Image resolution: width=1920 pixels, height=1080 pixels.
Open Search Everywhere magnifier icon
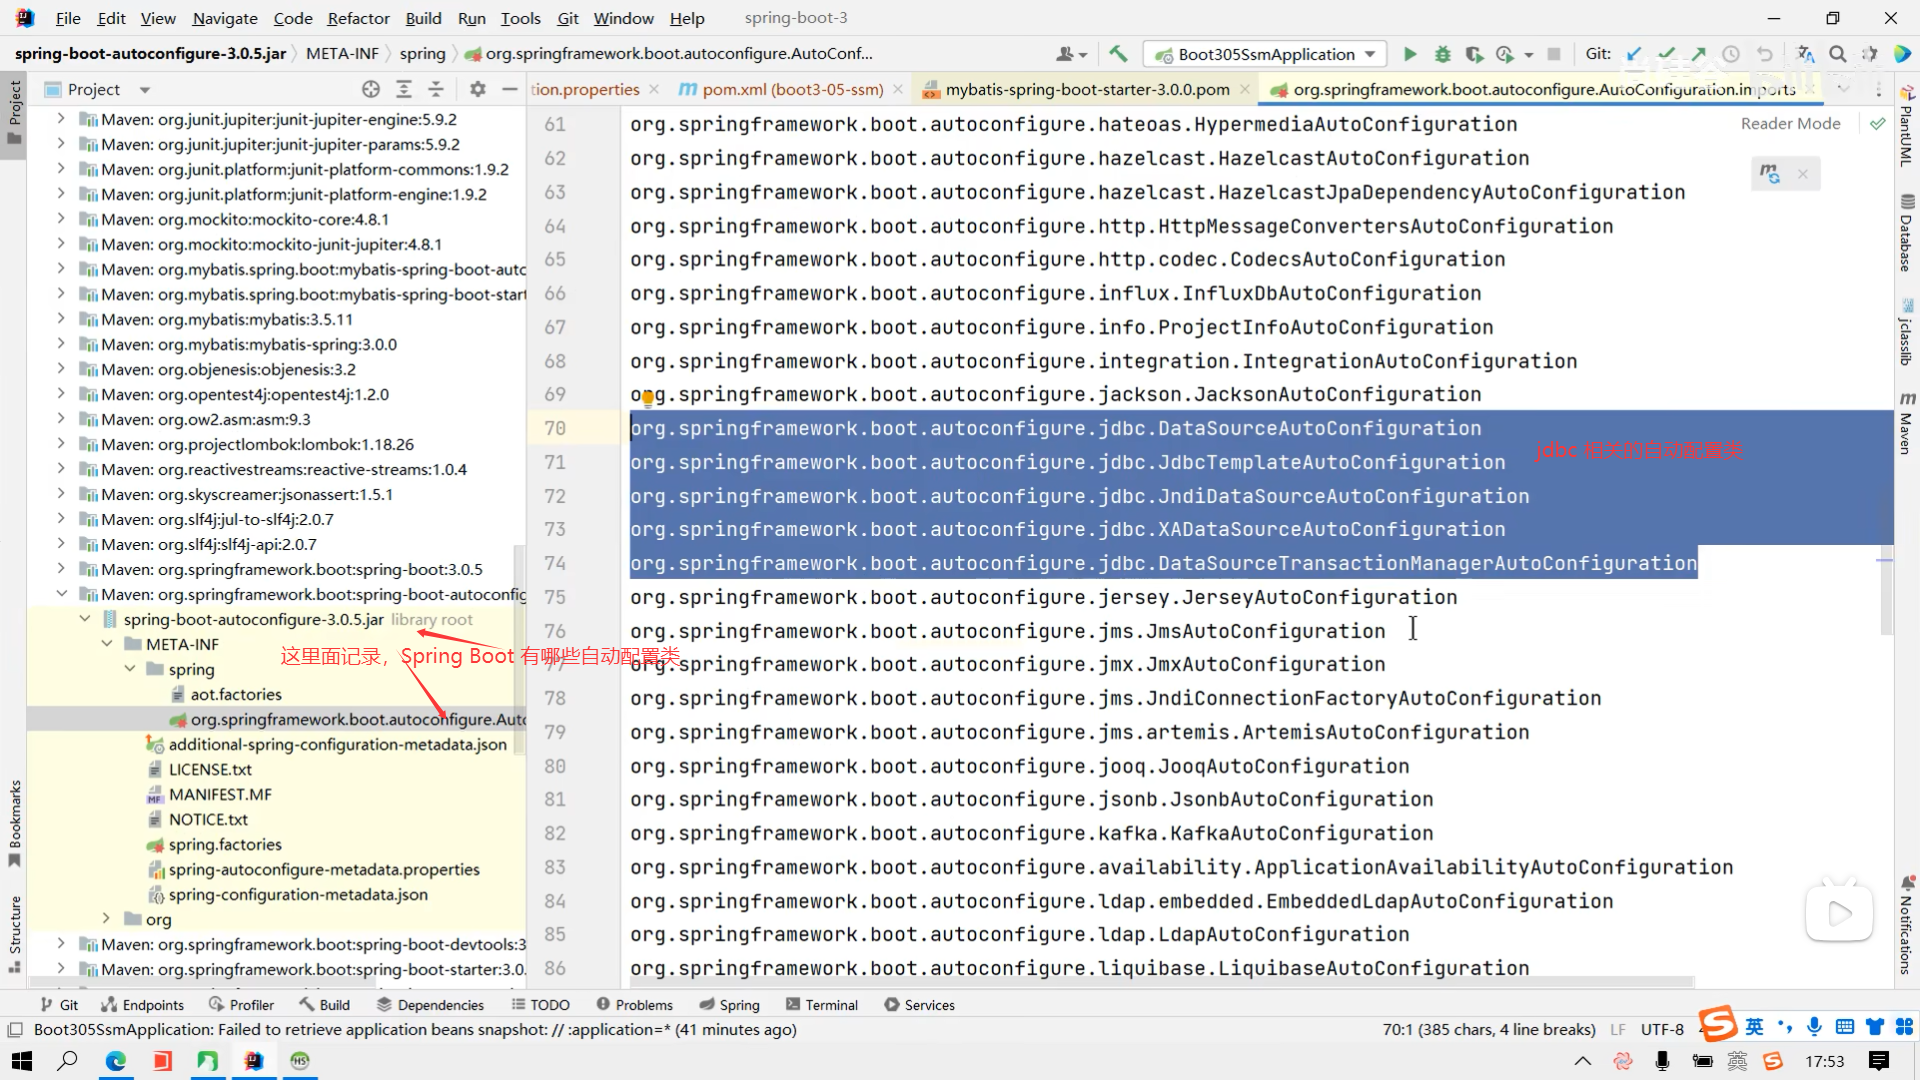coord(1838,54)
